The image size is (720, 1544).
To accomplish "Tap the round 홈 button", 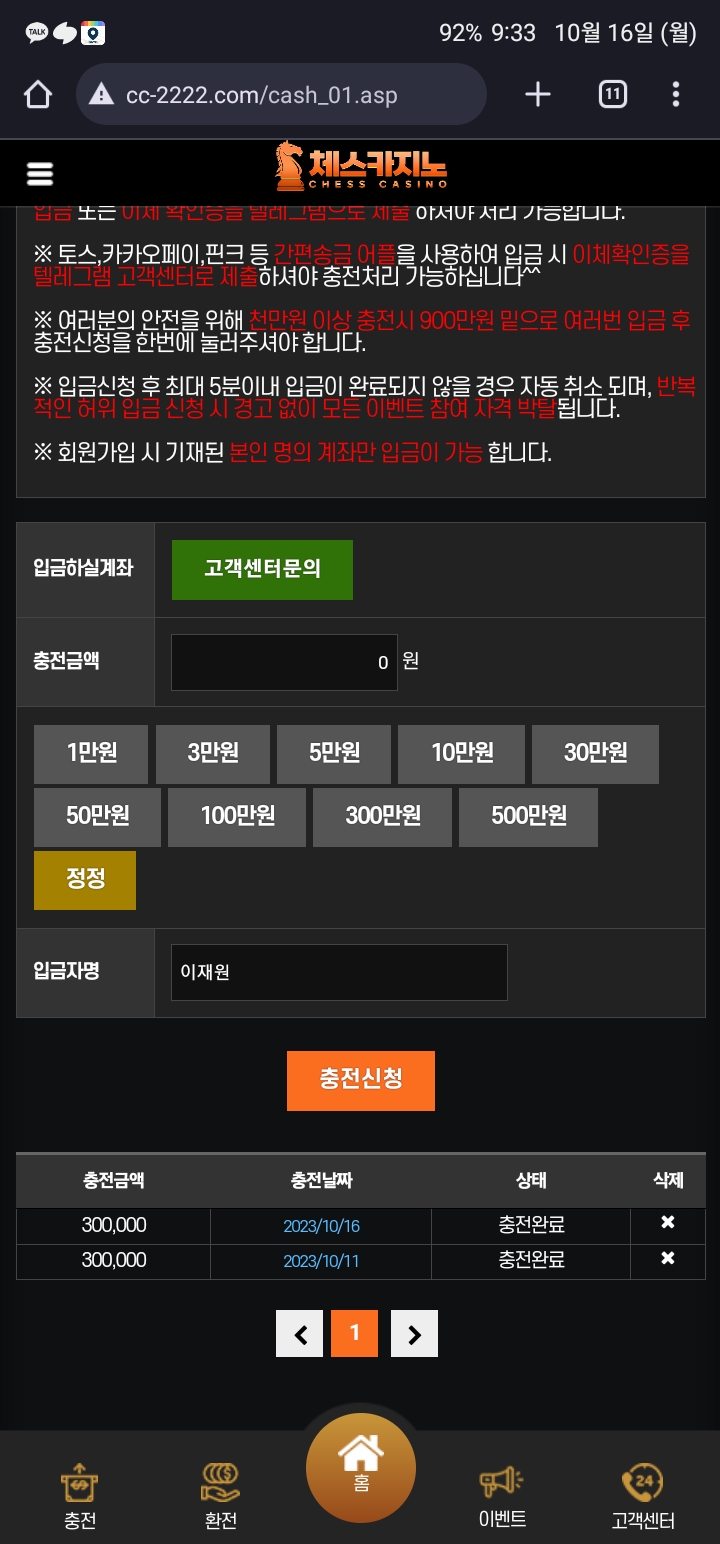I will point(361,1469).
